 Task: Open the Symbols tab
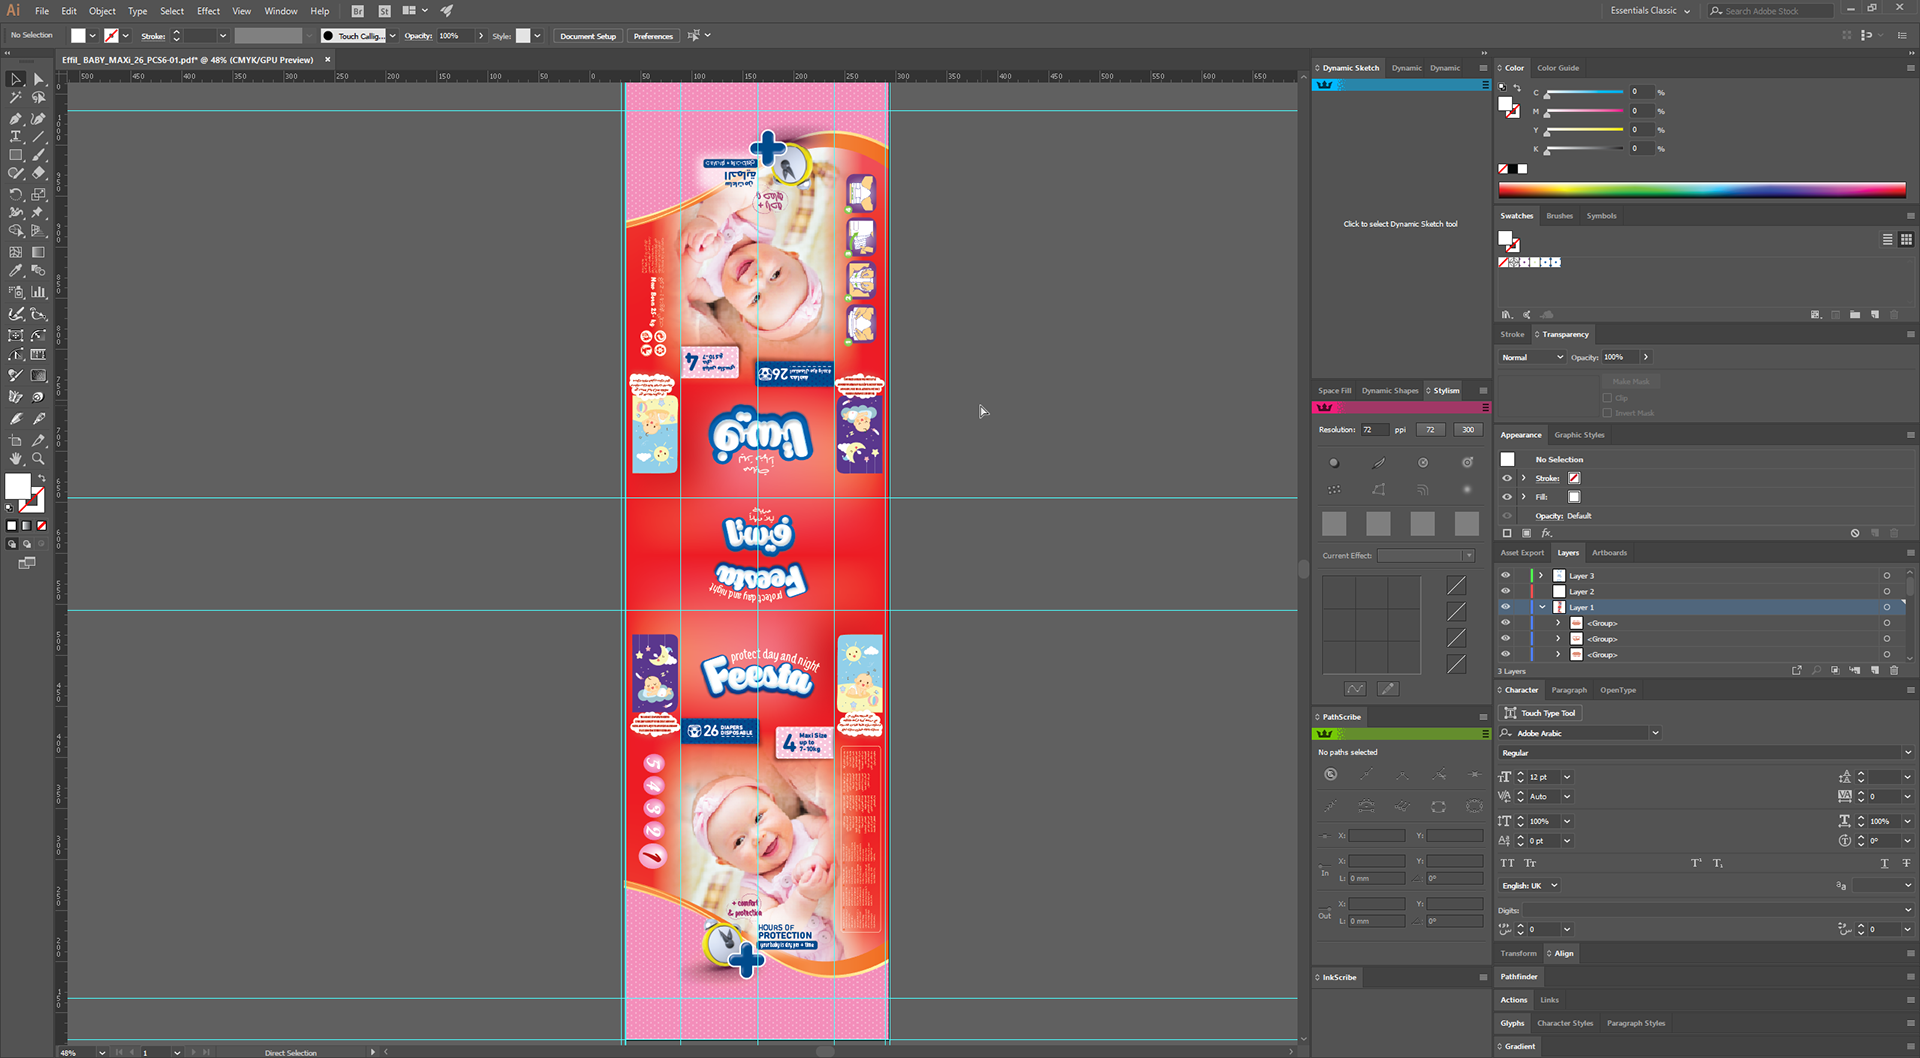1601,216
